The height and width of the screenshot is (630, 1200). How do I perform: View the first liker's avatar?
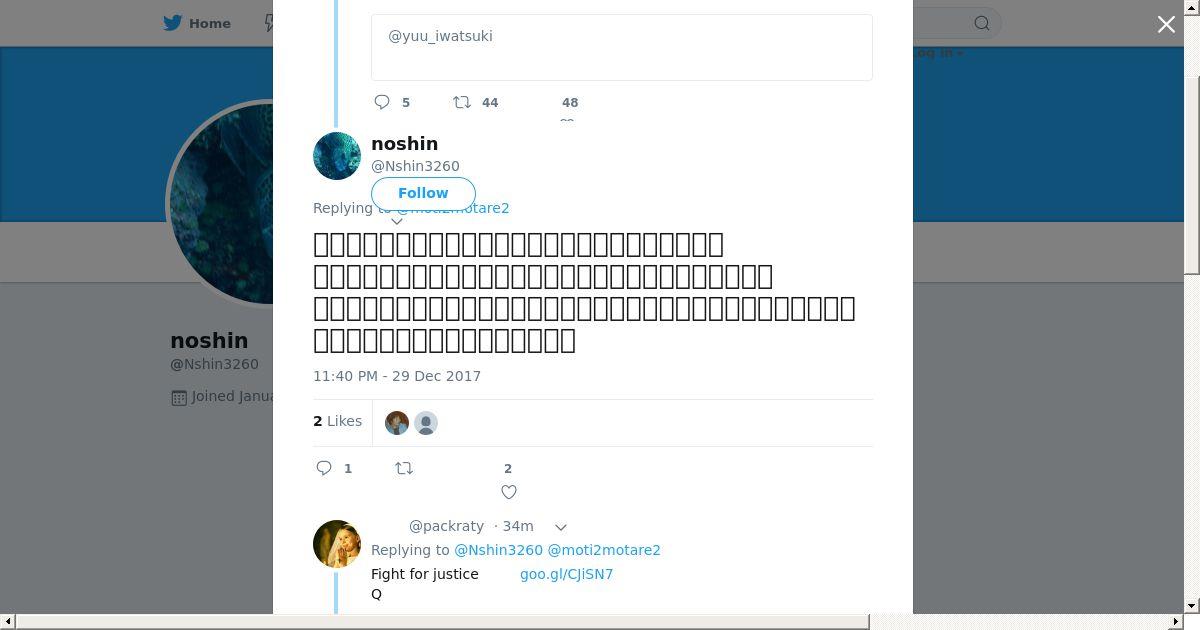(x=397, y=423)
